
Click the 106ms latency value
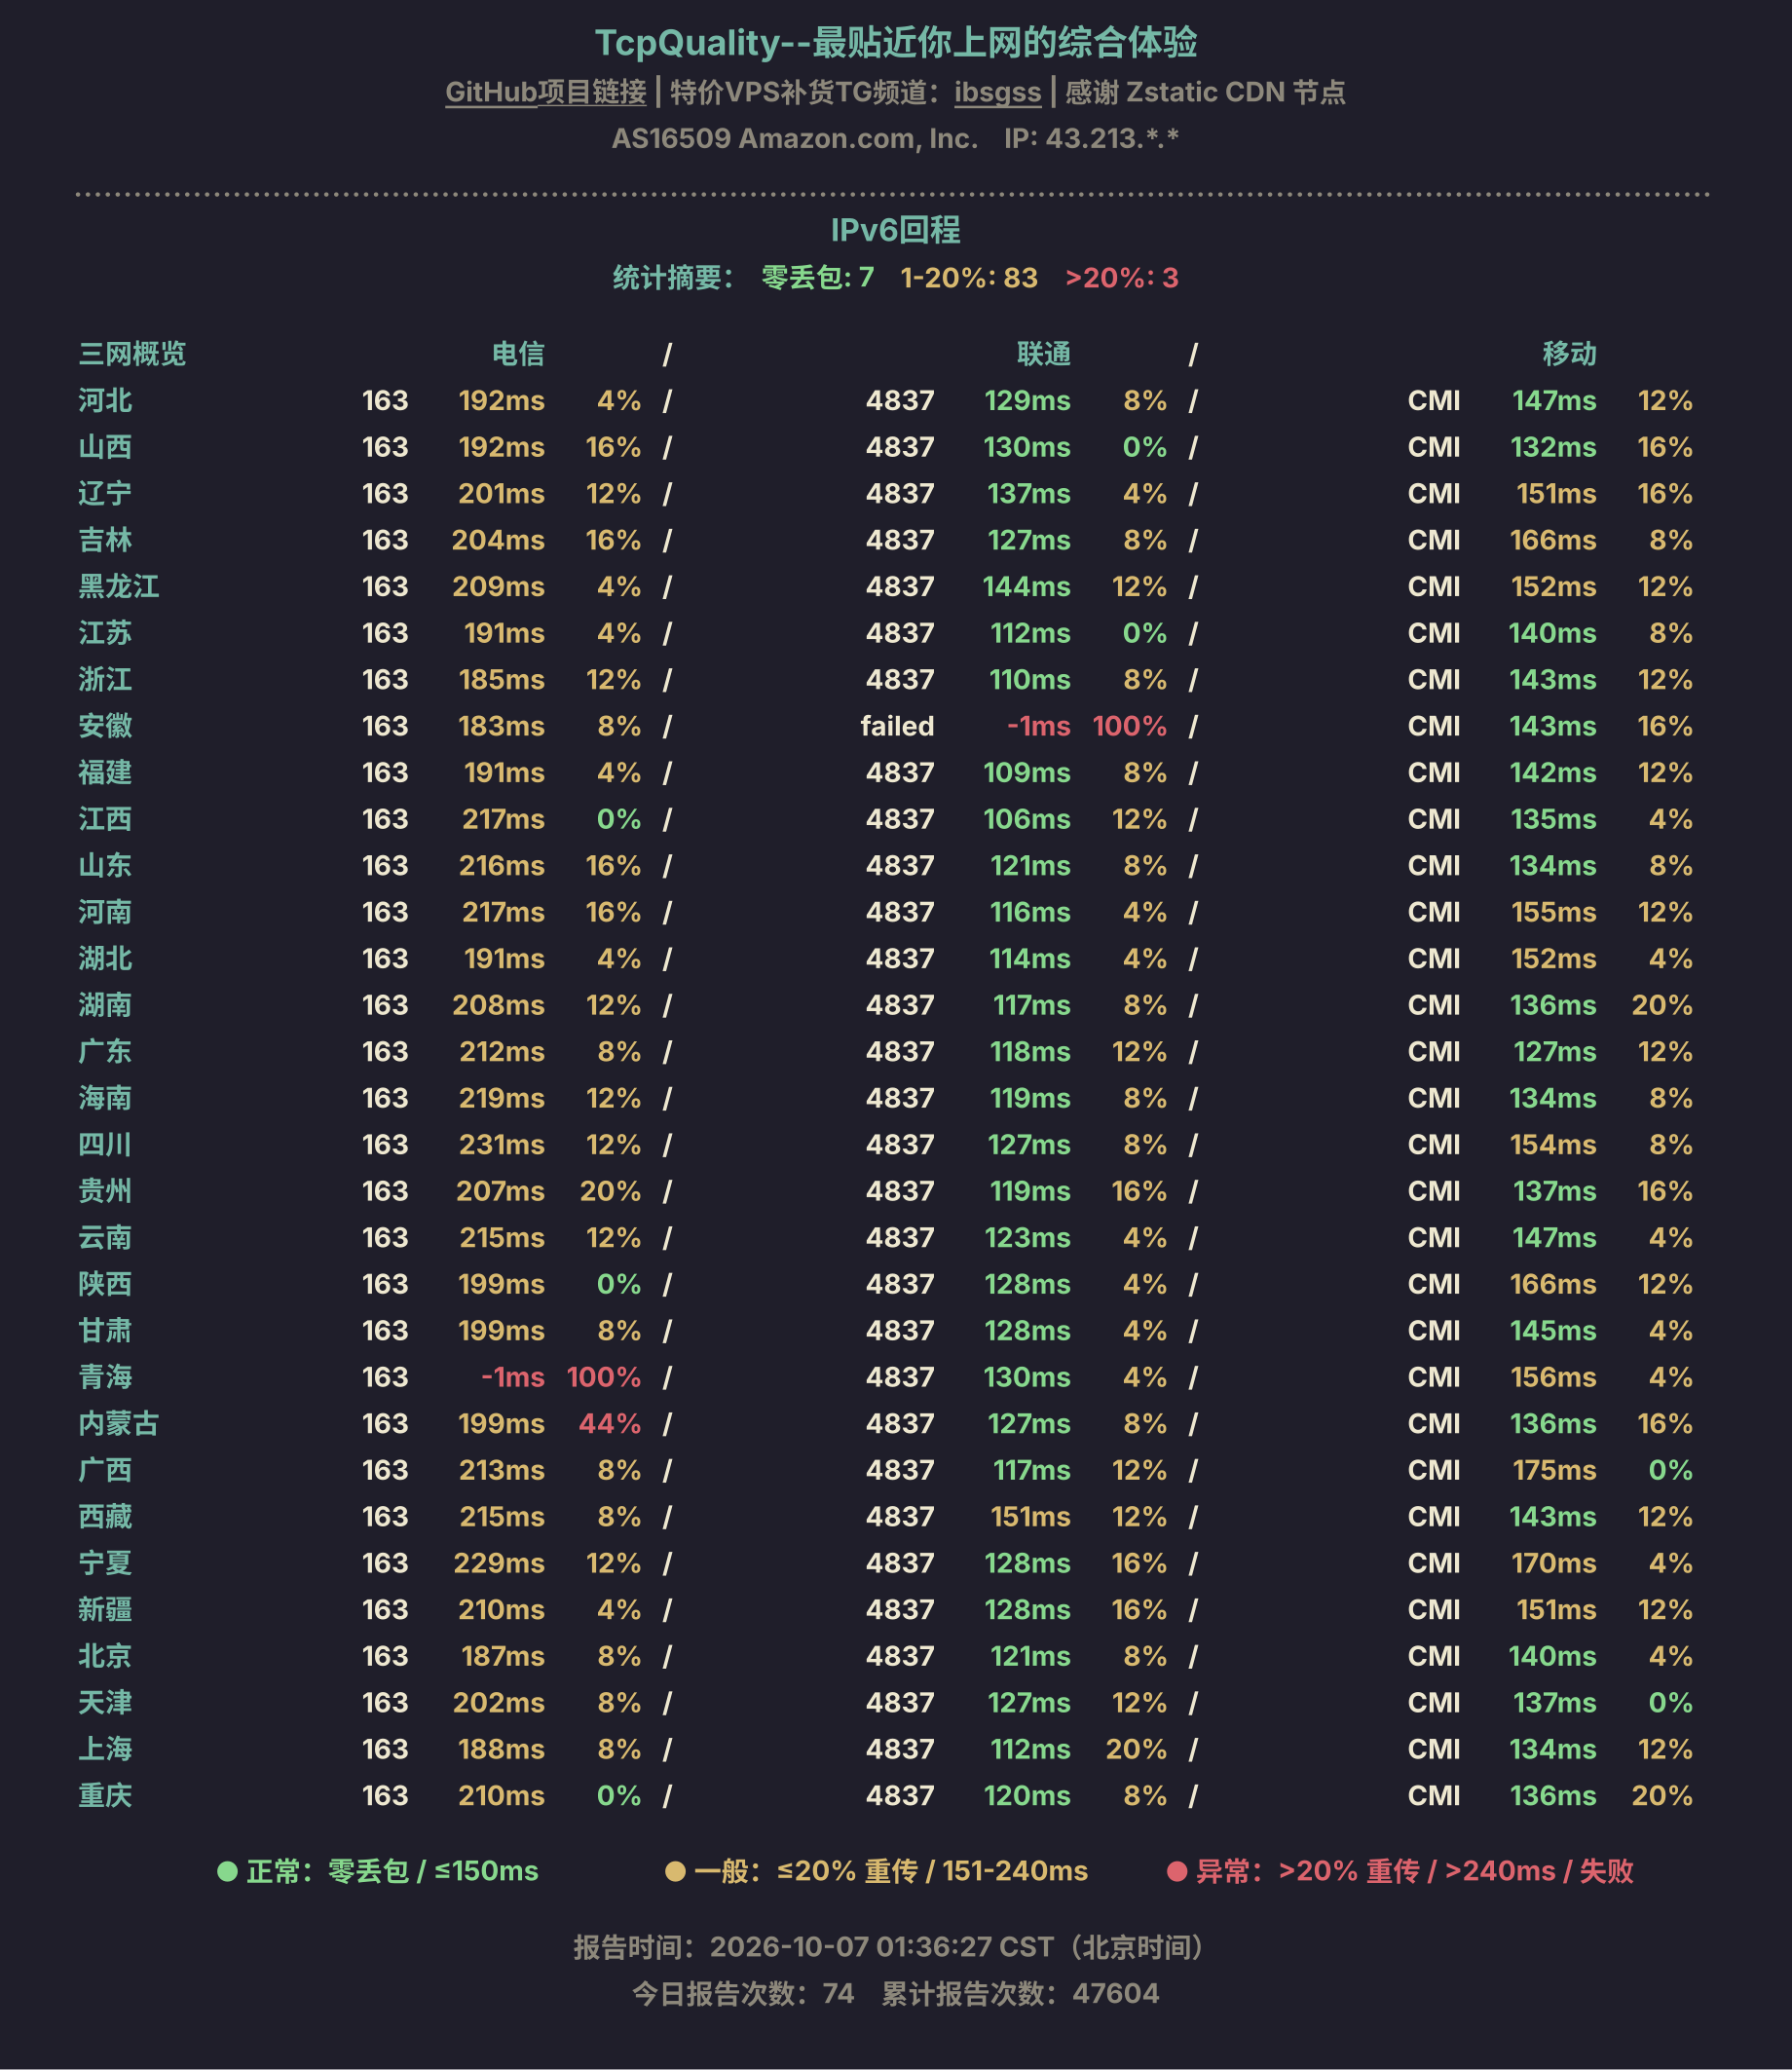[1027, 819]
